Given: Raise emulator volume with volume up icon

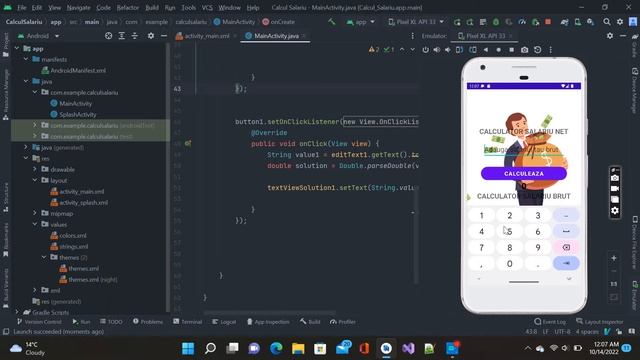Looking at the screenshot, I should pyautogui.click(x=437, y=50).
